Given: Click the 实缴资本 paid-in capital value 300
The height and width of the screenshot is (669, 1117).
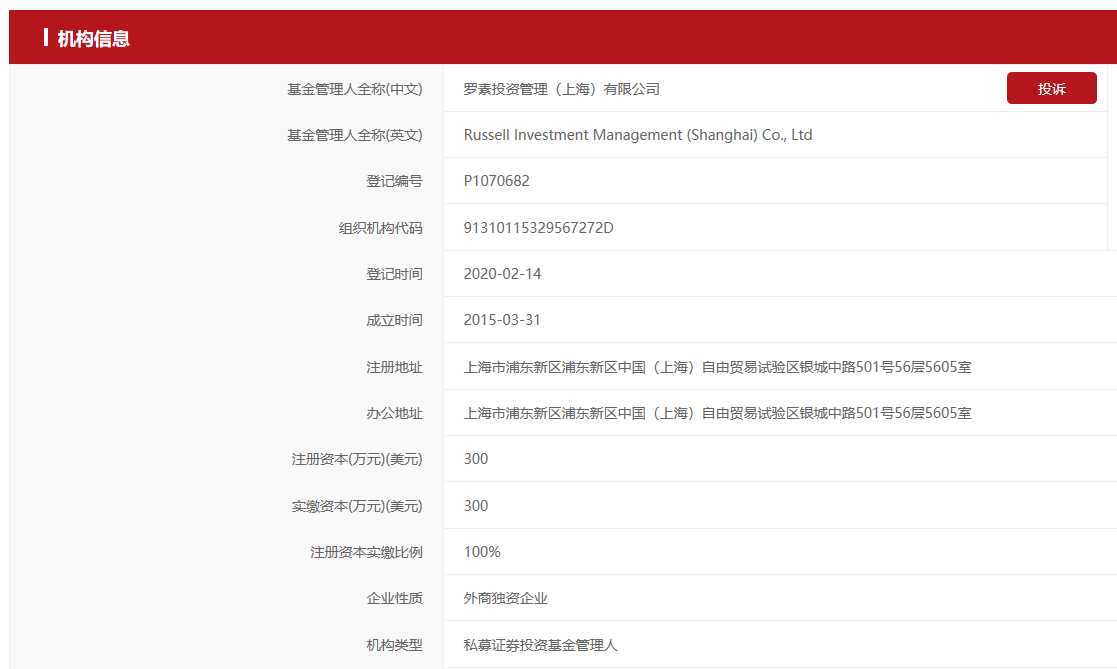Looking at the screenshot, I should coord(476,506).
